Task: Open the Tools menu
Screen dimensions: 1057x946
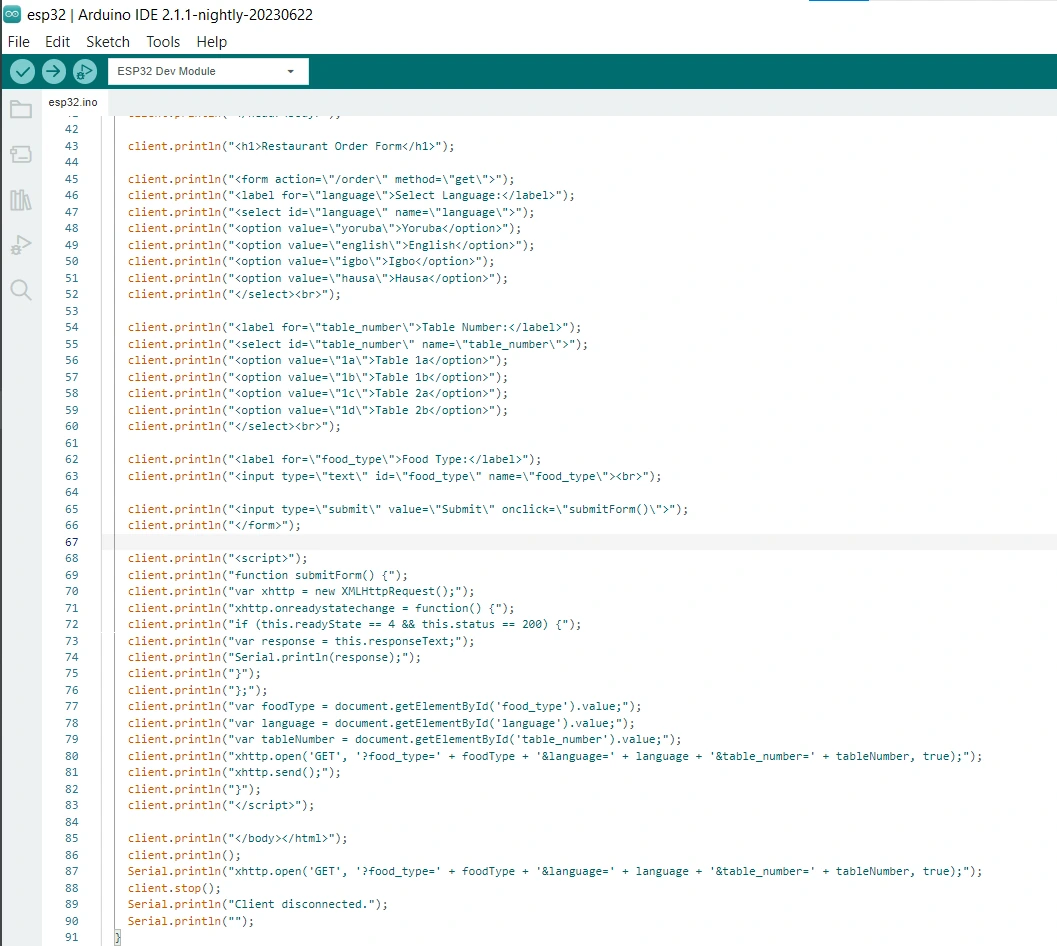Action: pos(163,42)
